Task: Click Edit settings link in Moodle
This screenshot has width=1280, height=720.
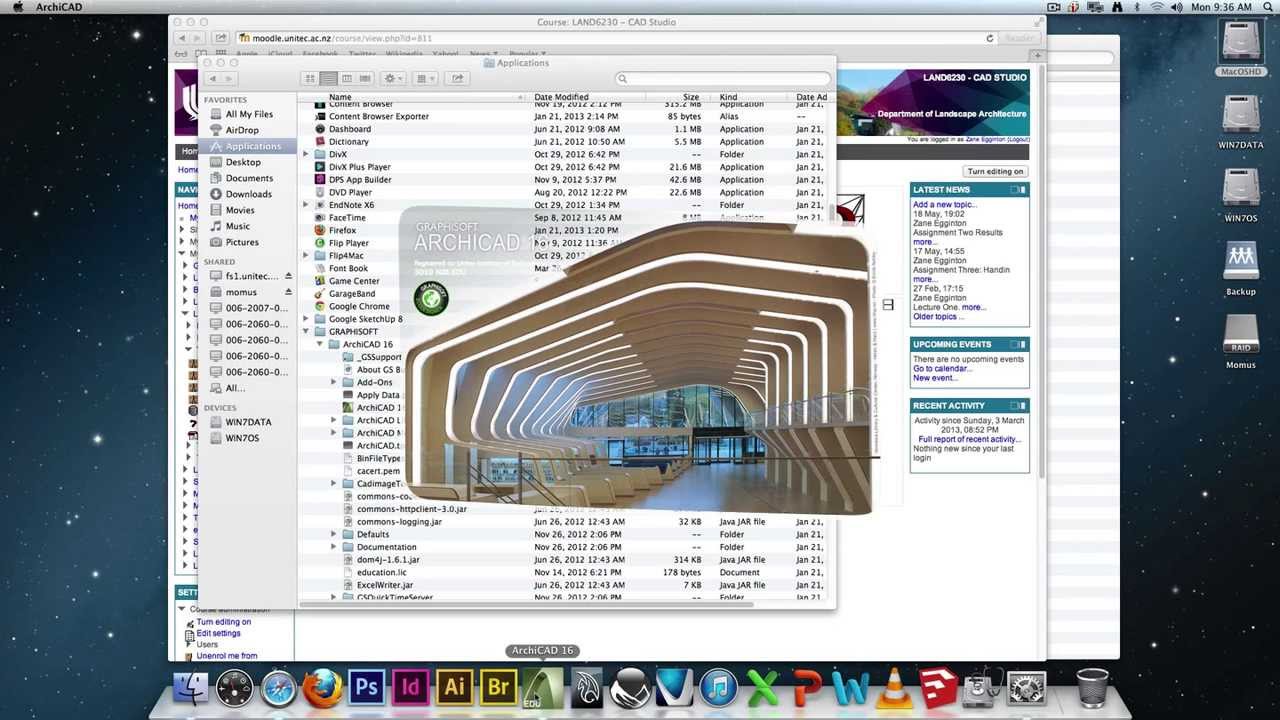Action: tap(218, 633)
